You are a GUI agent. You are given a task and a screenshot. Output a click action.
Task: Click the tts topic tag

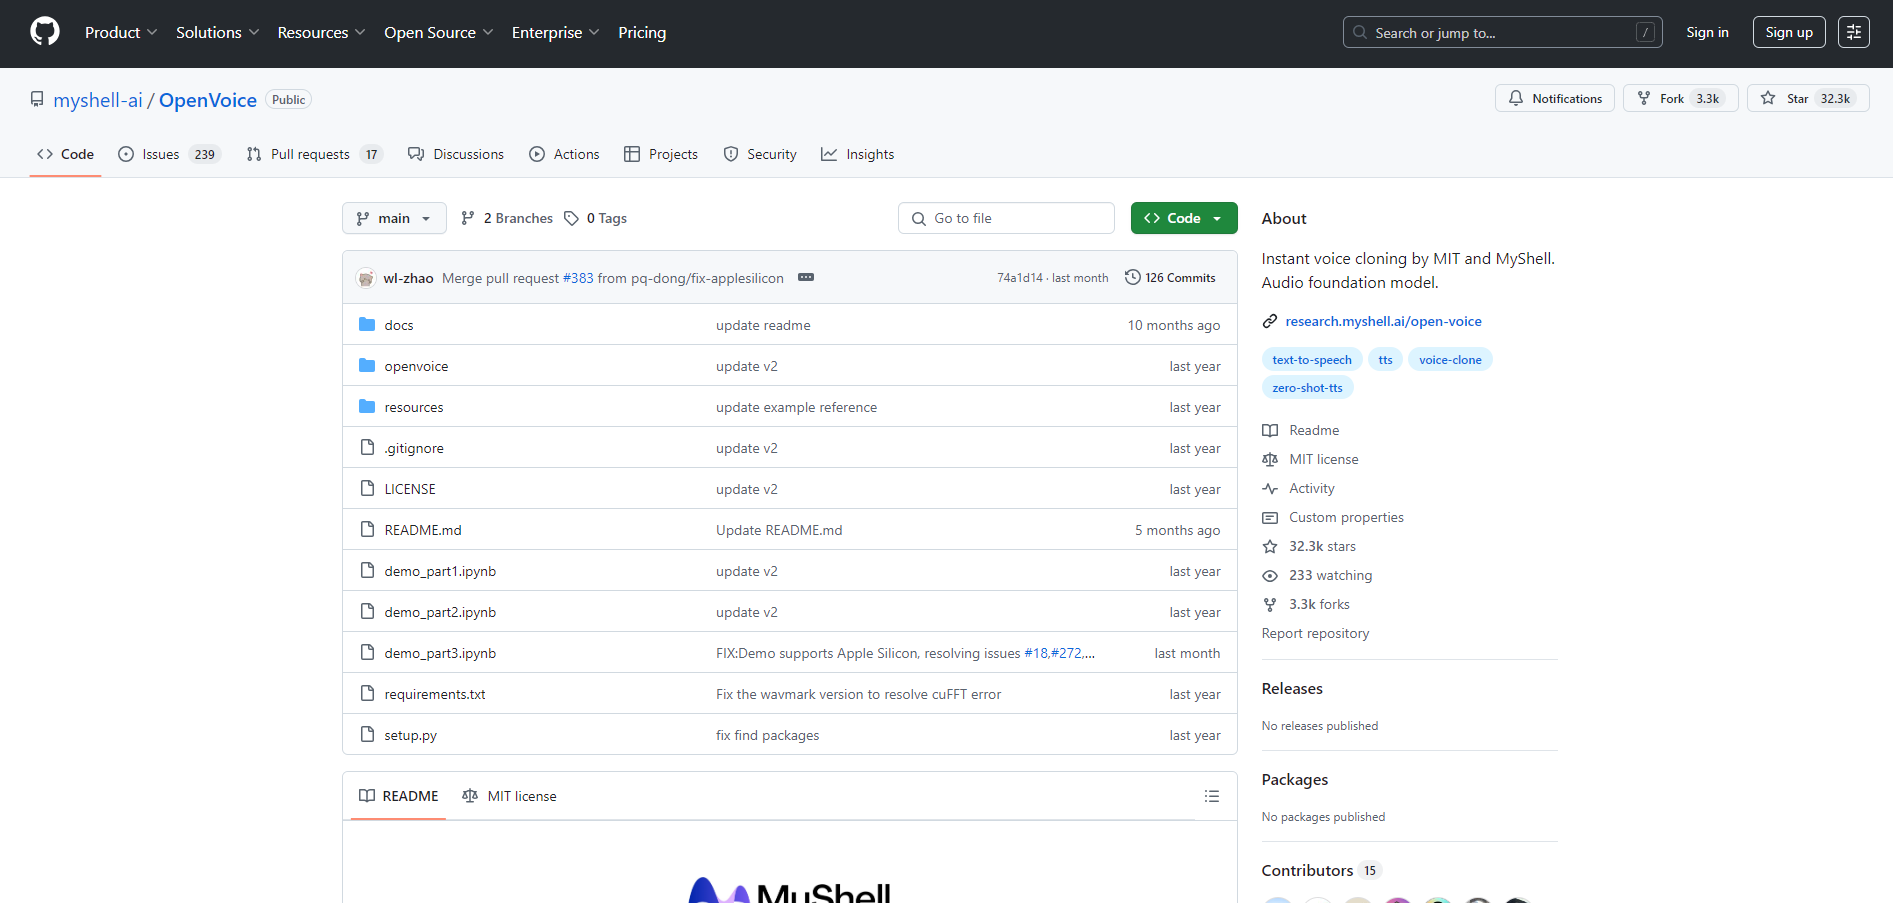click(x=1385, y=360)
